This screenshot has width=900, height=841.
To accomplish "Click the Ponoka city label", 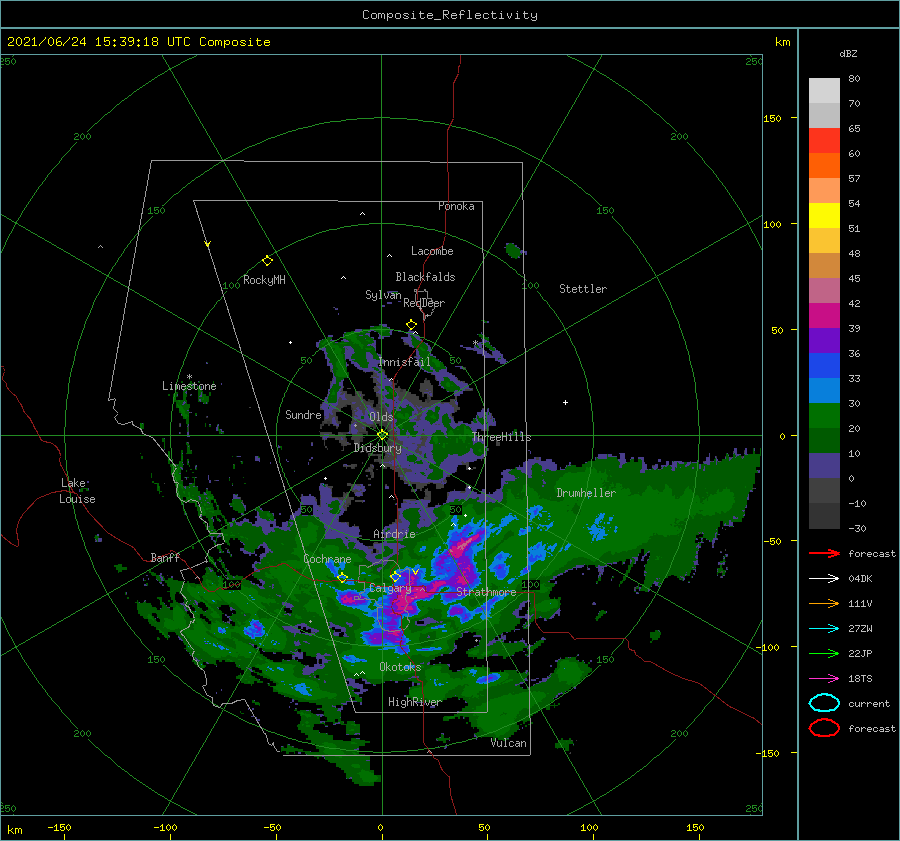I will [x=456, y=206].
